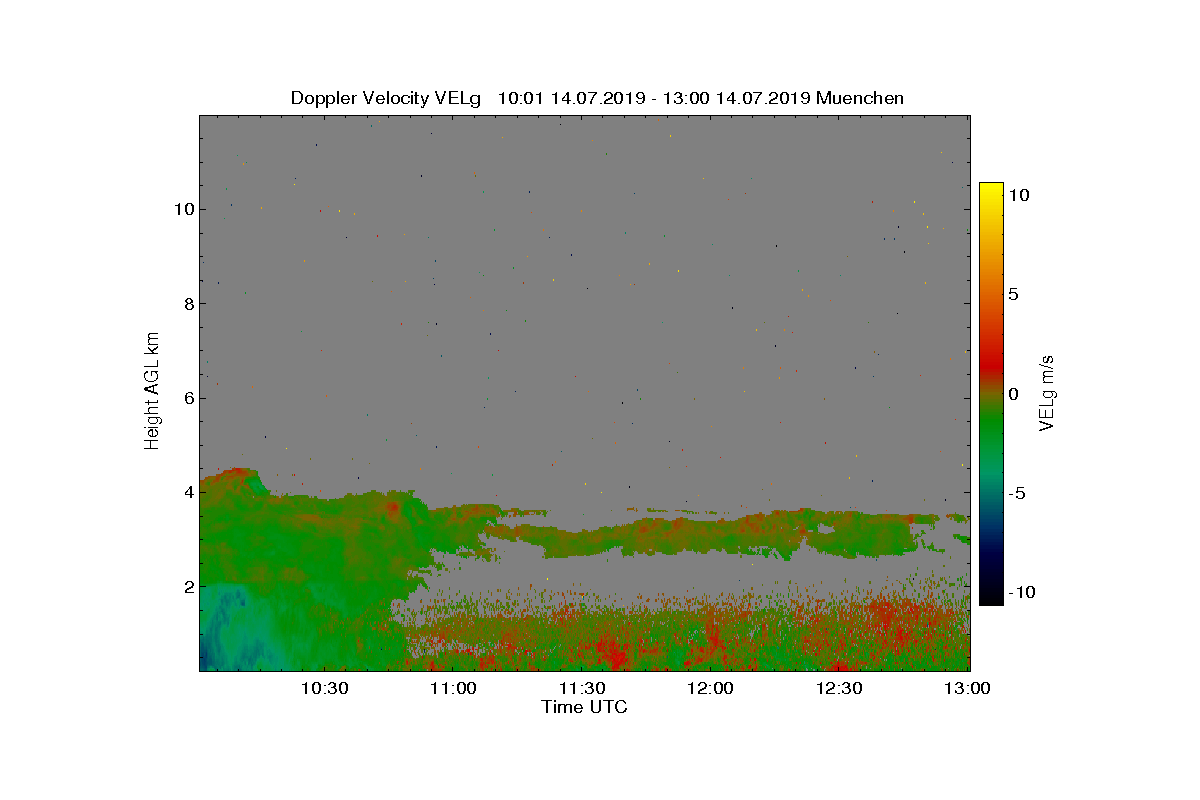Click the yellow top of the colorbar

coord(991,190)
